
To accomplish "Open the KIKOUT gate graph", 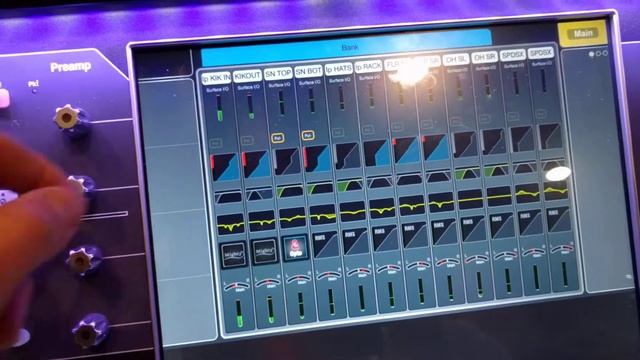I will point(256,164).
